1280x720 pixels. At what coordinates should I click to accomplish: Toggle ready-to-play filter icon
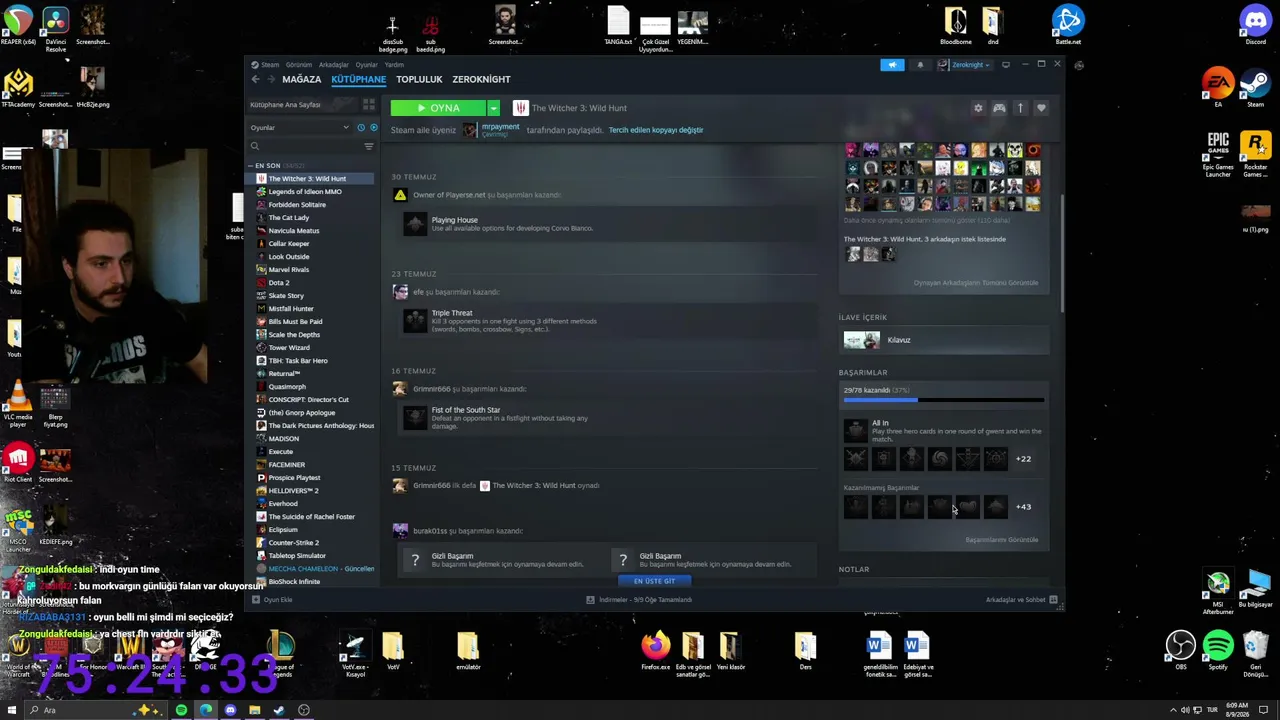(374, 127)
